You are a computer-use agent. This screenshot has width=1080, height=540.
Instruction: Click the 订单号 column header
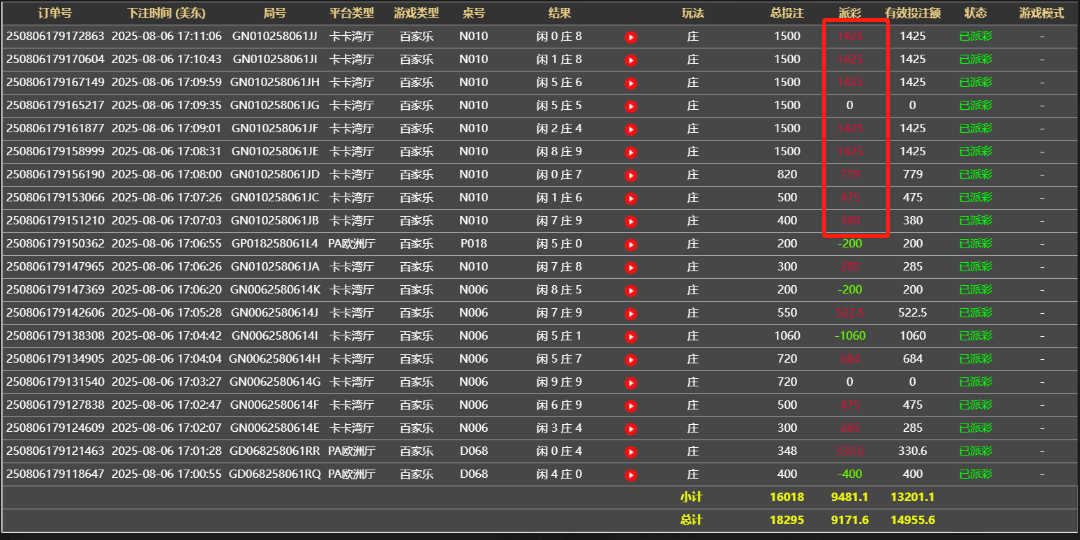click(55, 13)
